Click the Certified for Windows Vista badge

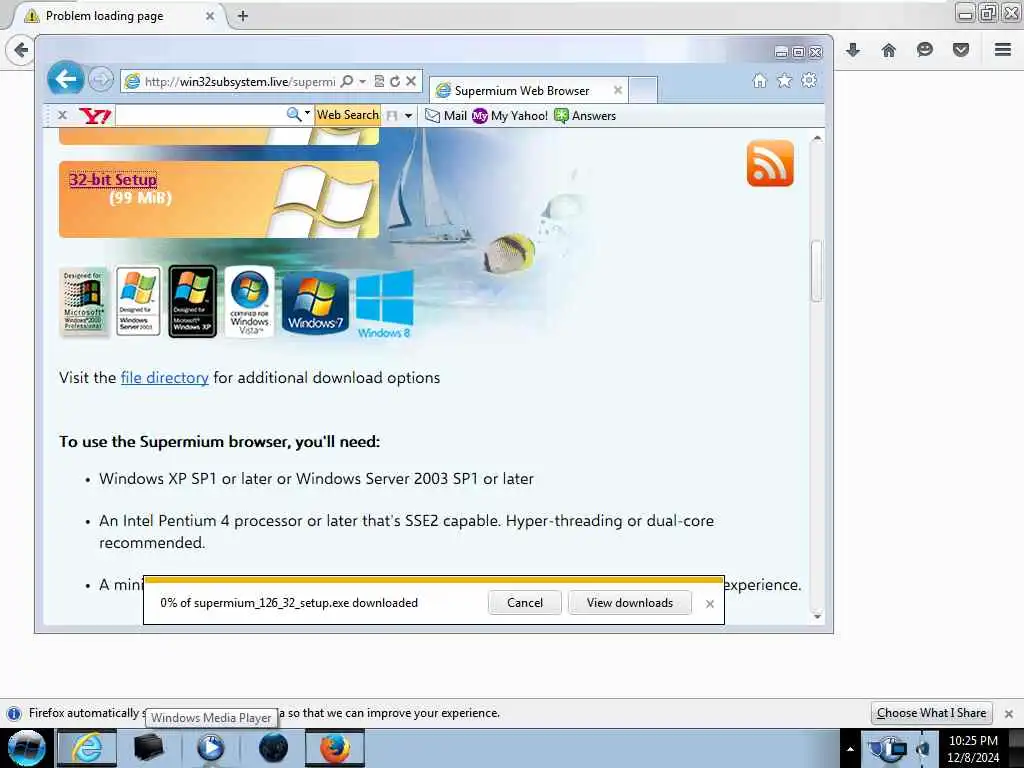(249, 301)
